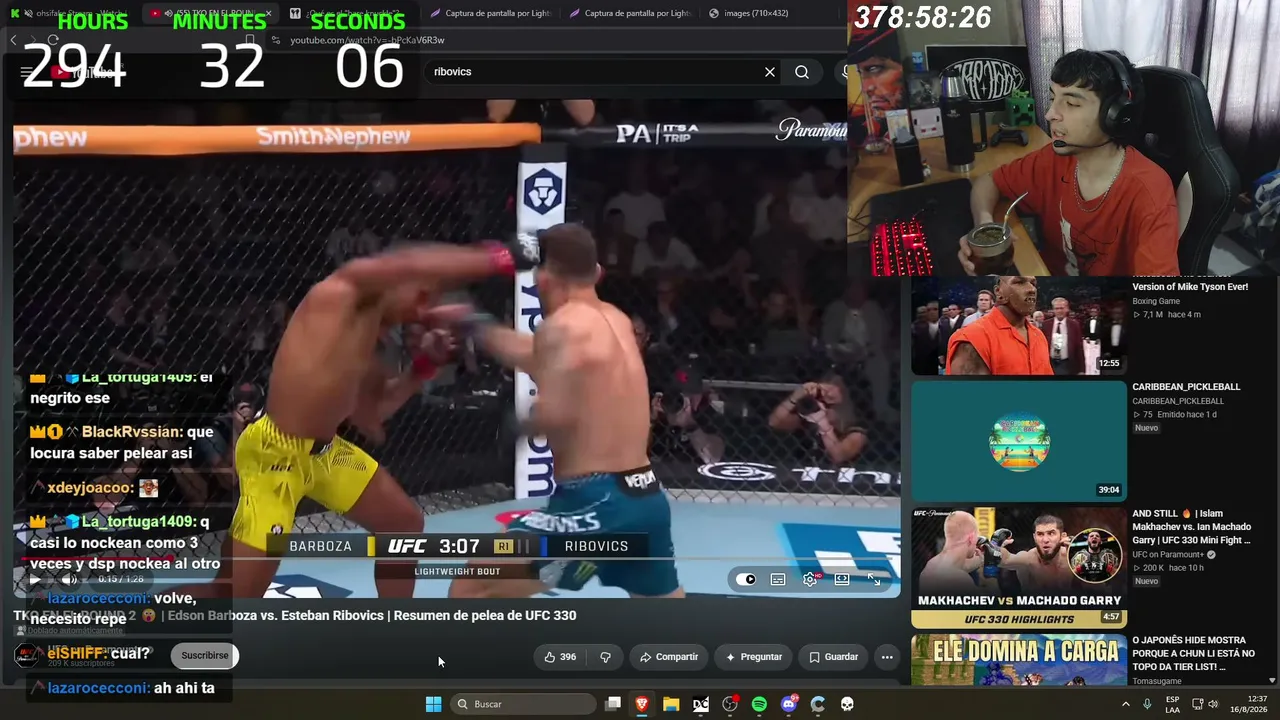Open Brave browser from the taskbar
The image size is (1280, 720).
click(642, 704)
